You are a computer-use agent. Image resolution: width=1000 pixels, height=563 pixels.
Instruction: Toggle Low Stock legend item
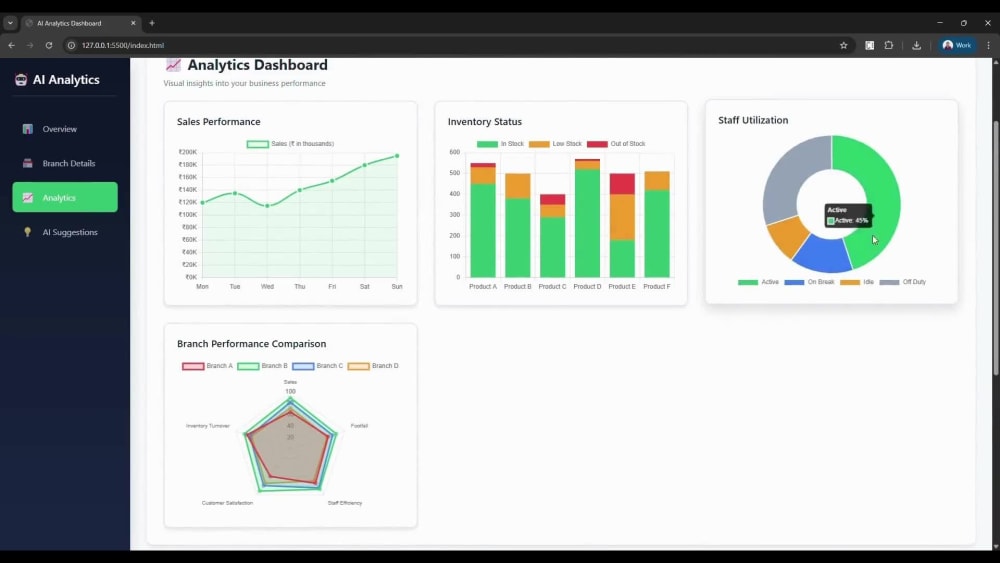click(x=555, y=143)
